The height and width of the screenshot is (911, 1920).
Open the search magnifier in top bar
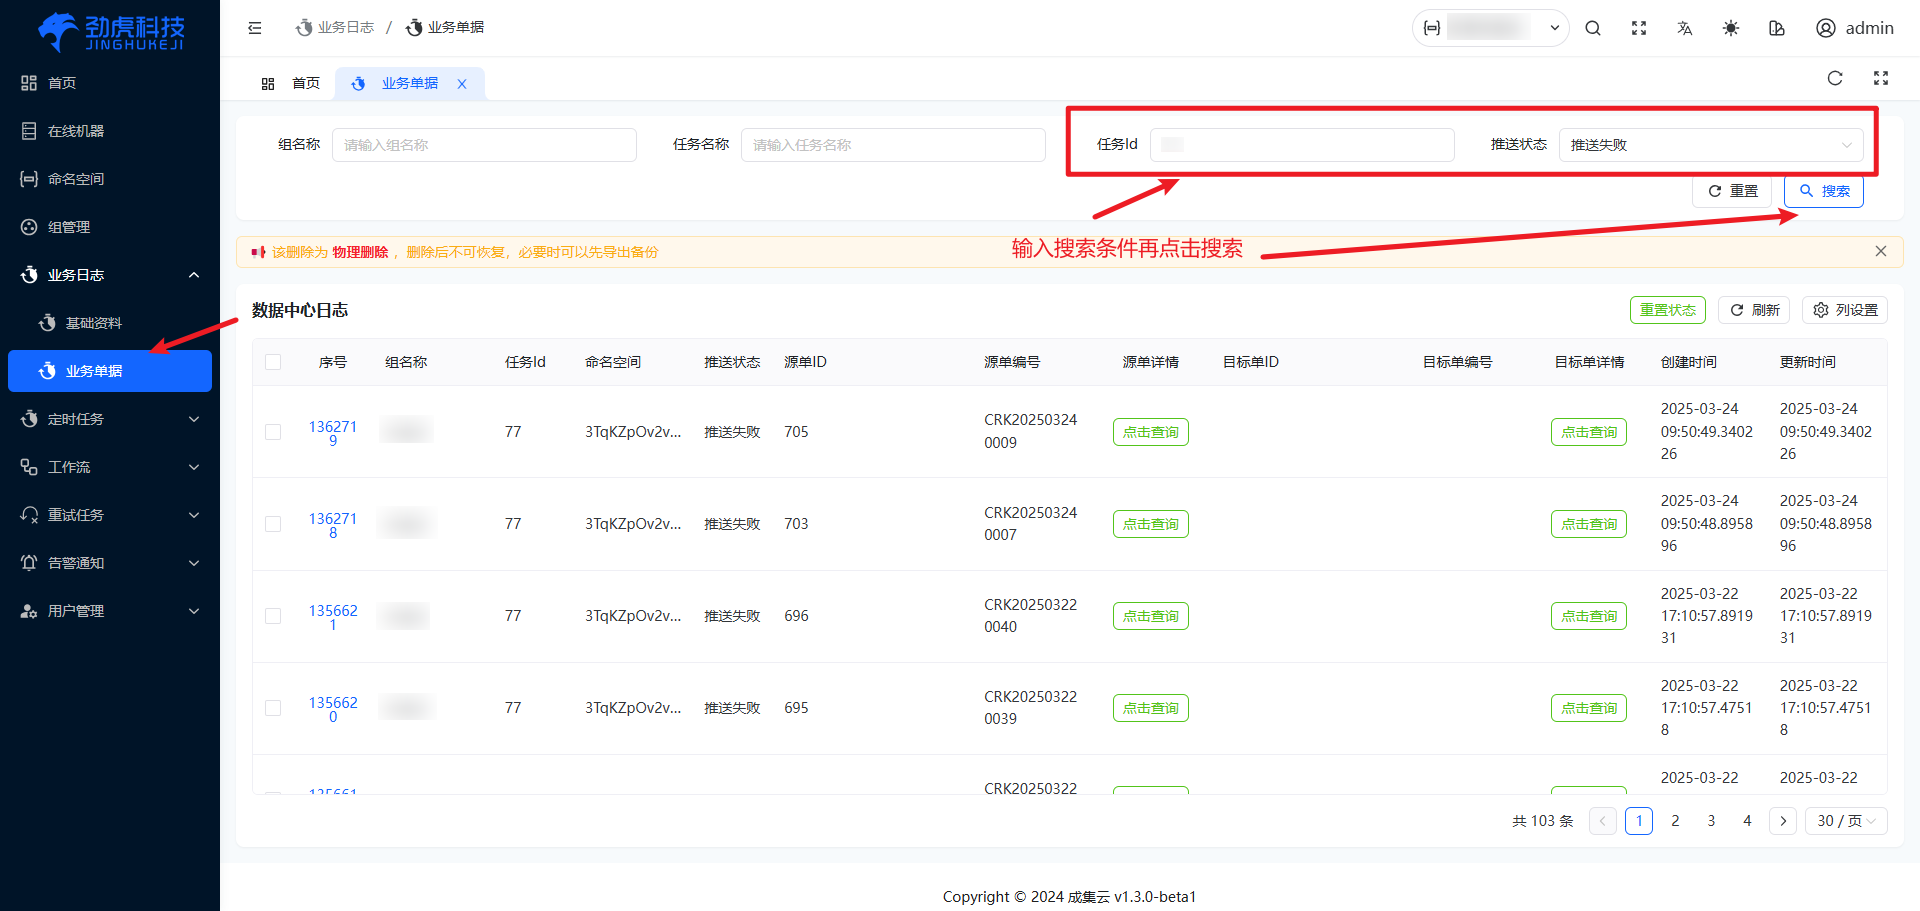click(1593, 28)
